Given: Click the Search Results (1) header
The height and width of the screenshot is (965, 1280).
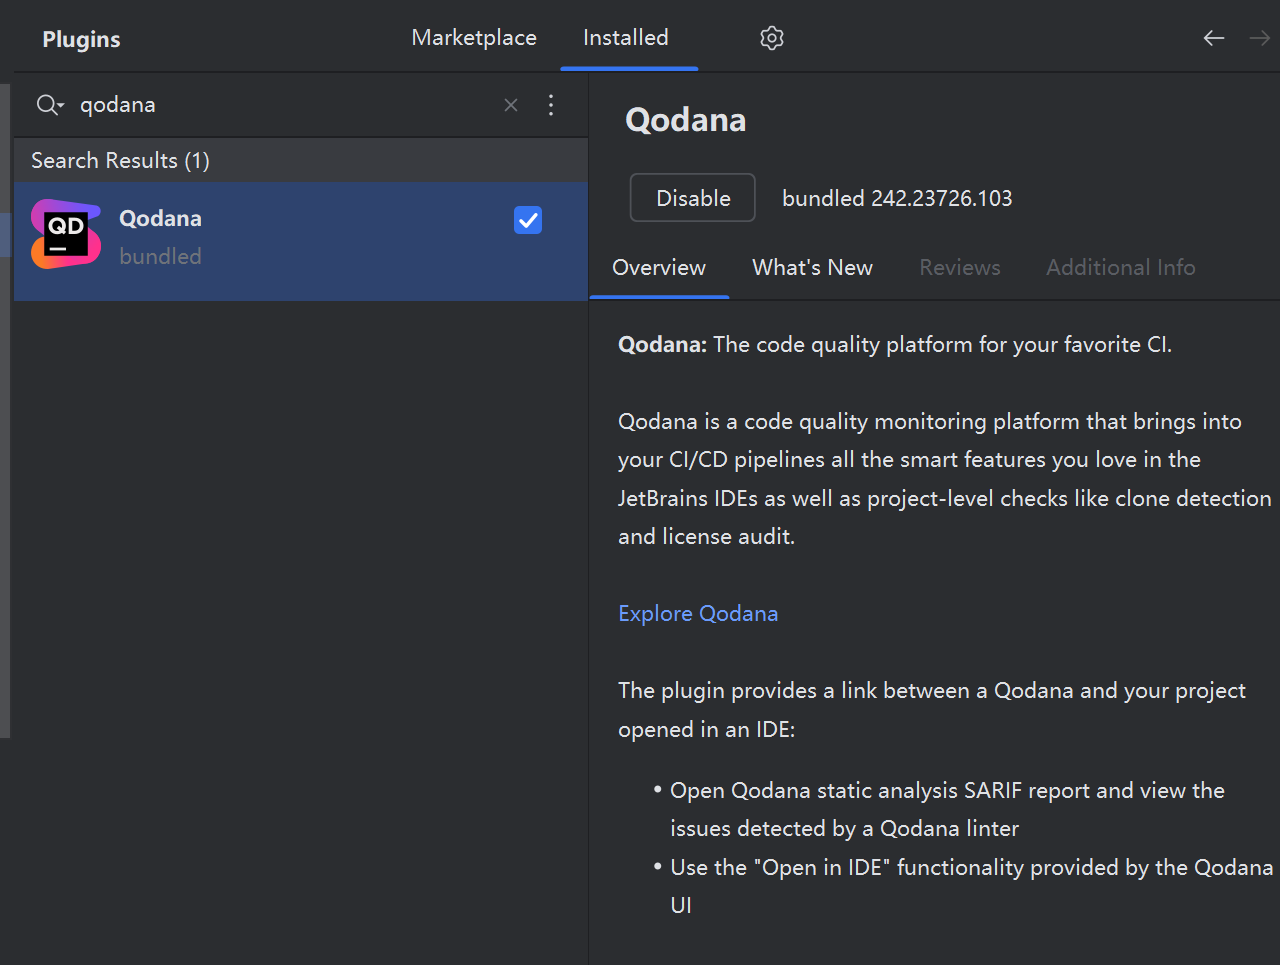Looking at the screenshot, I should pos(120,161).
